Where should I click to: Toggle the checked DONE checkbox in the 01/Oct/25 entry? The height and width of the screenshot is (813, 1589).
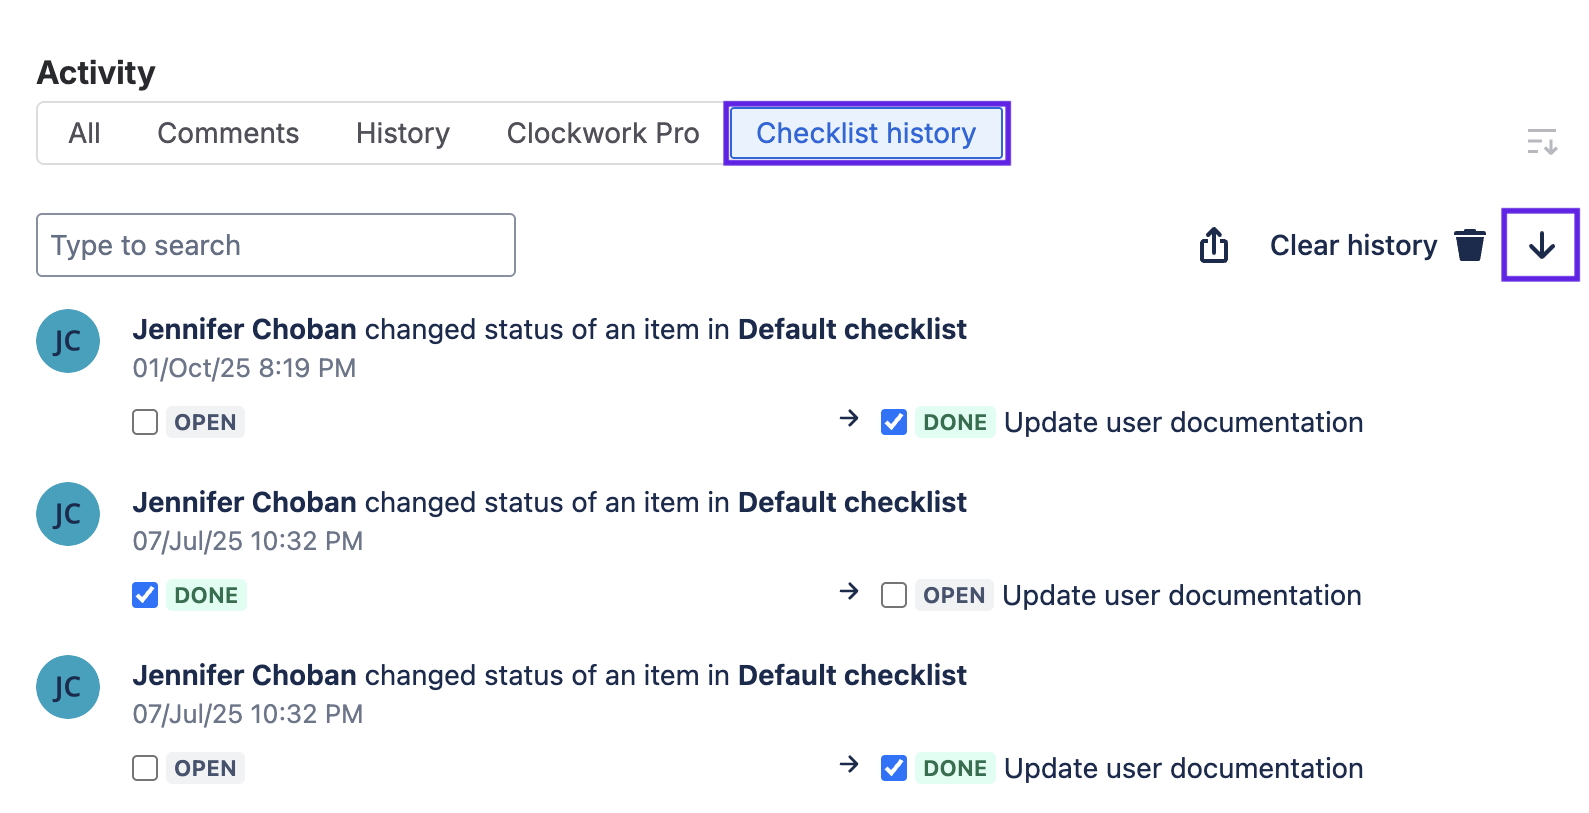(894, 422)
